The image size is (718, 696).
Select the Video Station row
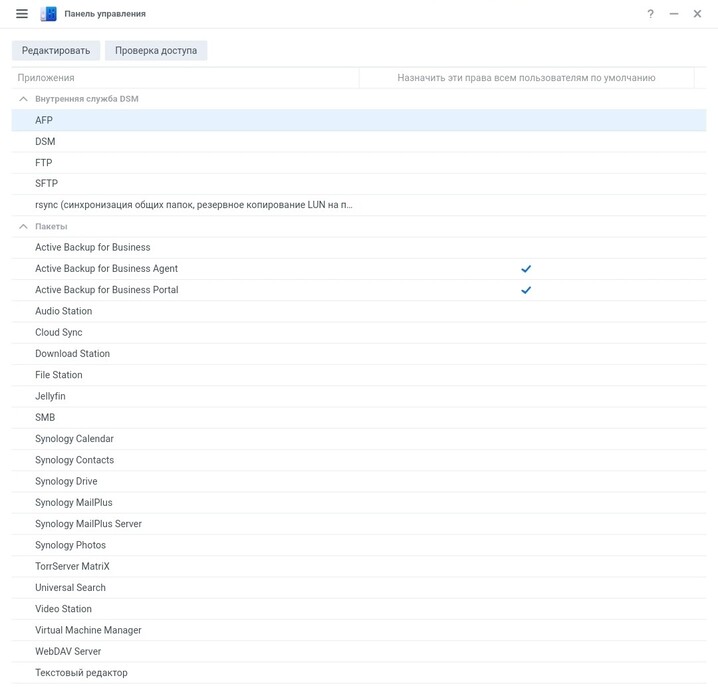click(359, 609)
